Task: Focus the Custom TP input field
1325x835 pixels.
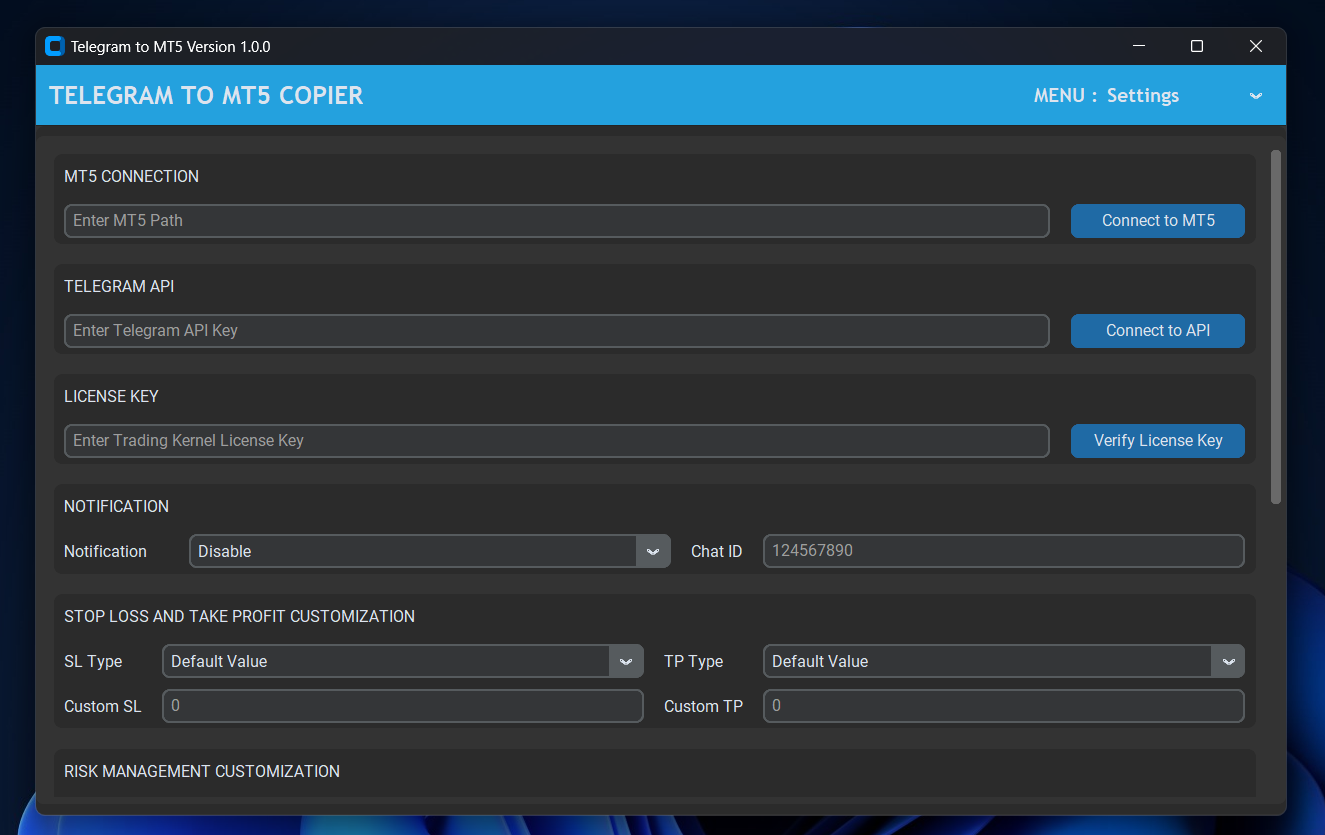Action: (x=1004, y=706)
